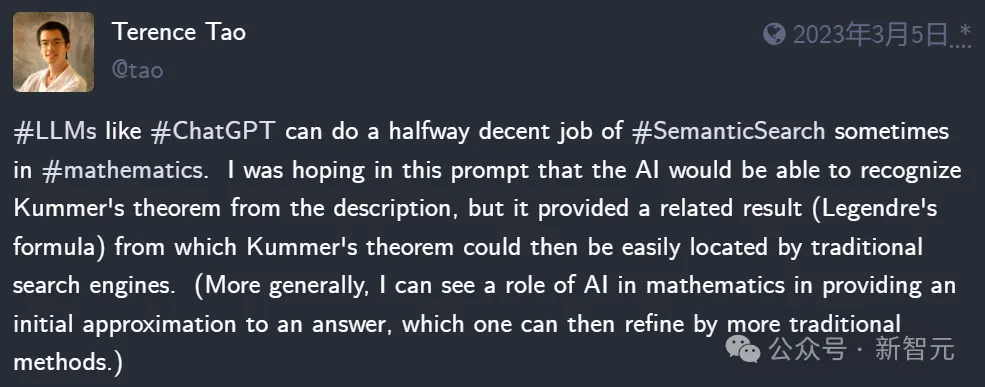Click the 新智元 watermark text
This screenshot has width=985, height=387.
tap(915, 349)
